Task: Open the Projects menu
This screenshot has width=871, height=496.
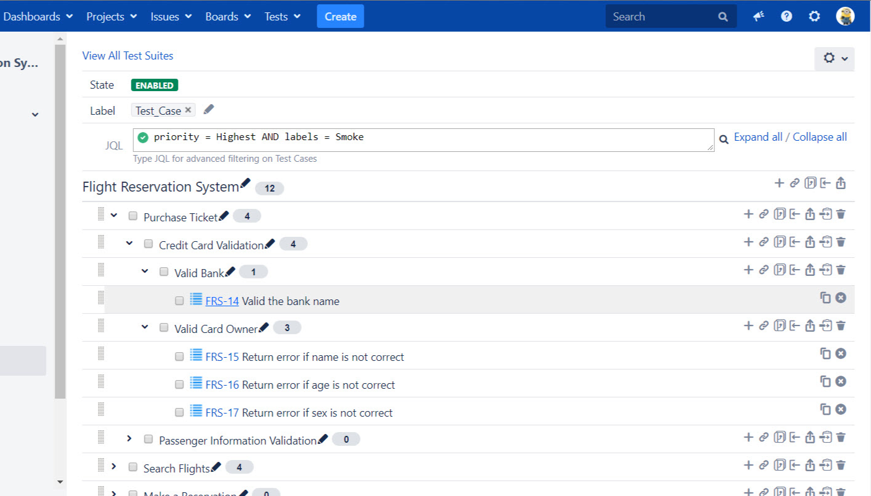Action: 111,17
